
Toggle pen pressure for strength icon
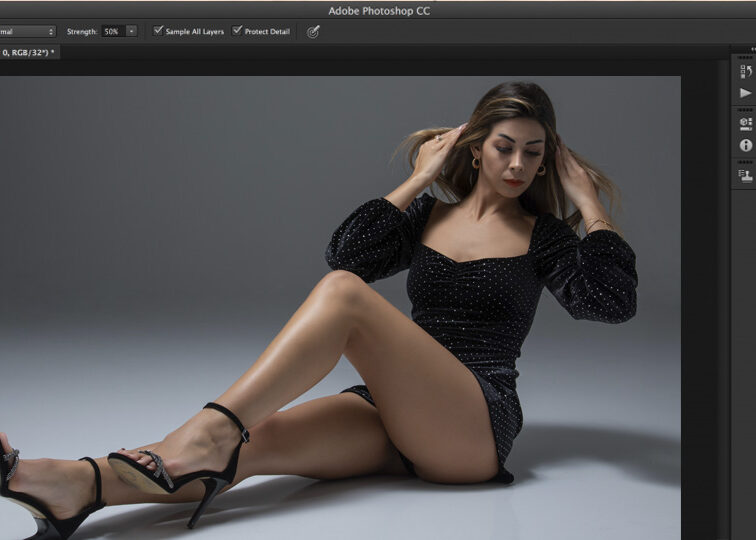313,31
